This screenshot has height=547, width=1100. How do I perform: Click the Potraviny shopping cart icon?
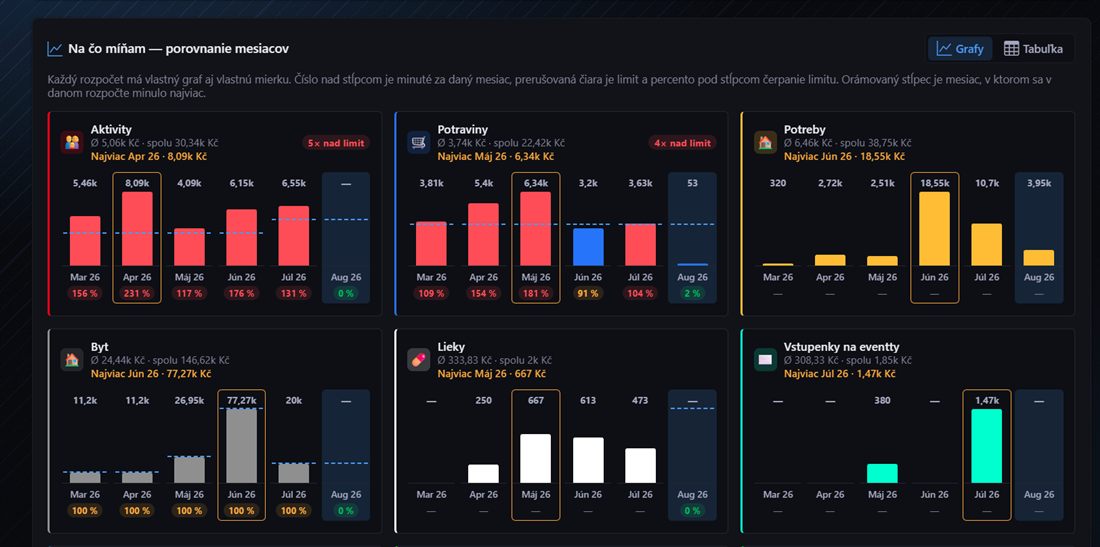419,142
